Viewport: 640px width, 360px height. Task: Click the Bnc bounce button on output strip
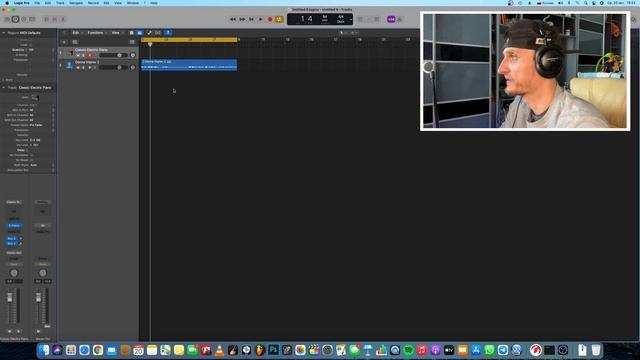click(x=47, y=327)
